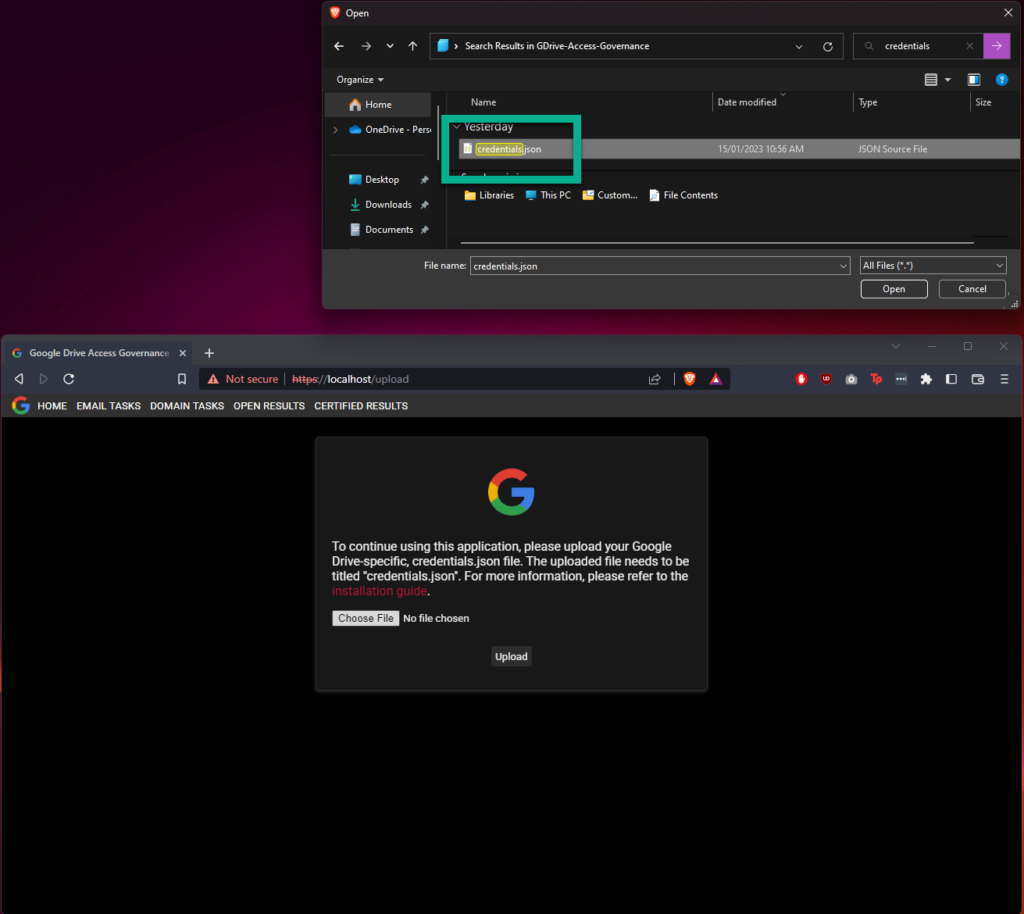Open Brave Shields panel

coord(690,379)
